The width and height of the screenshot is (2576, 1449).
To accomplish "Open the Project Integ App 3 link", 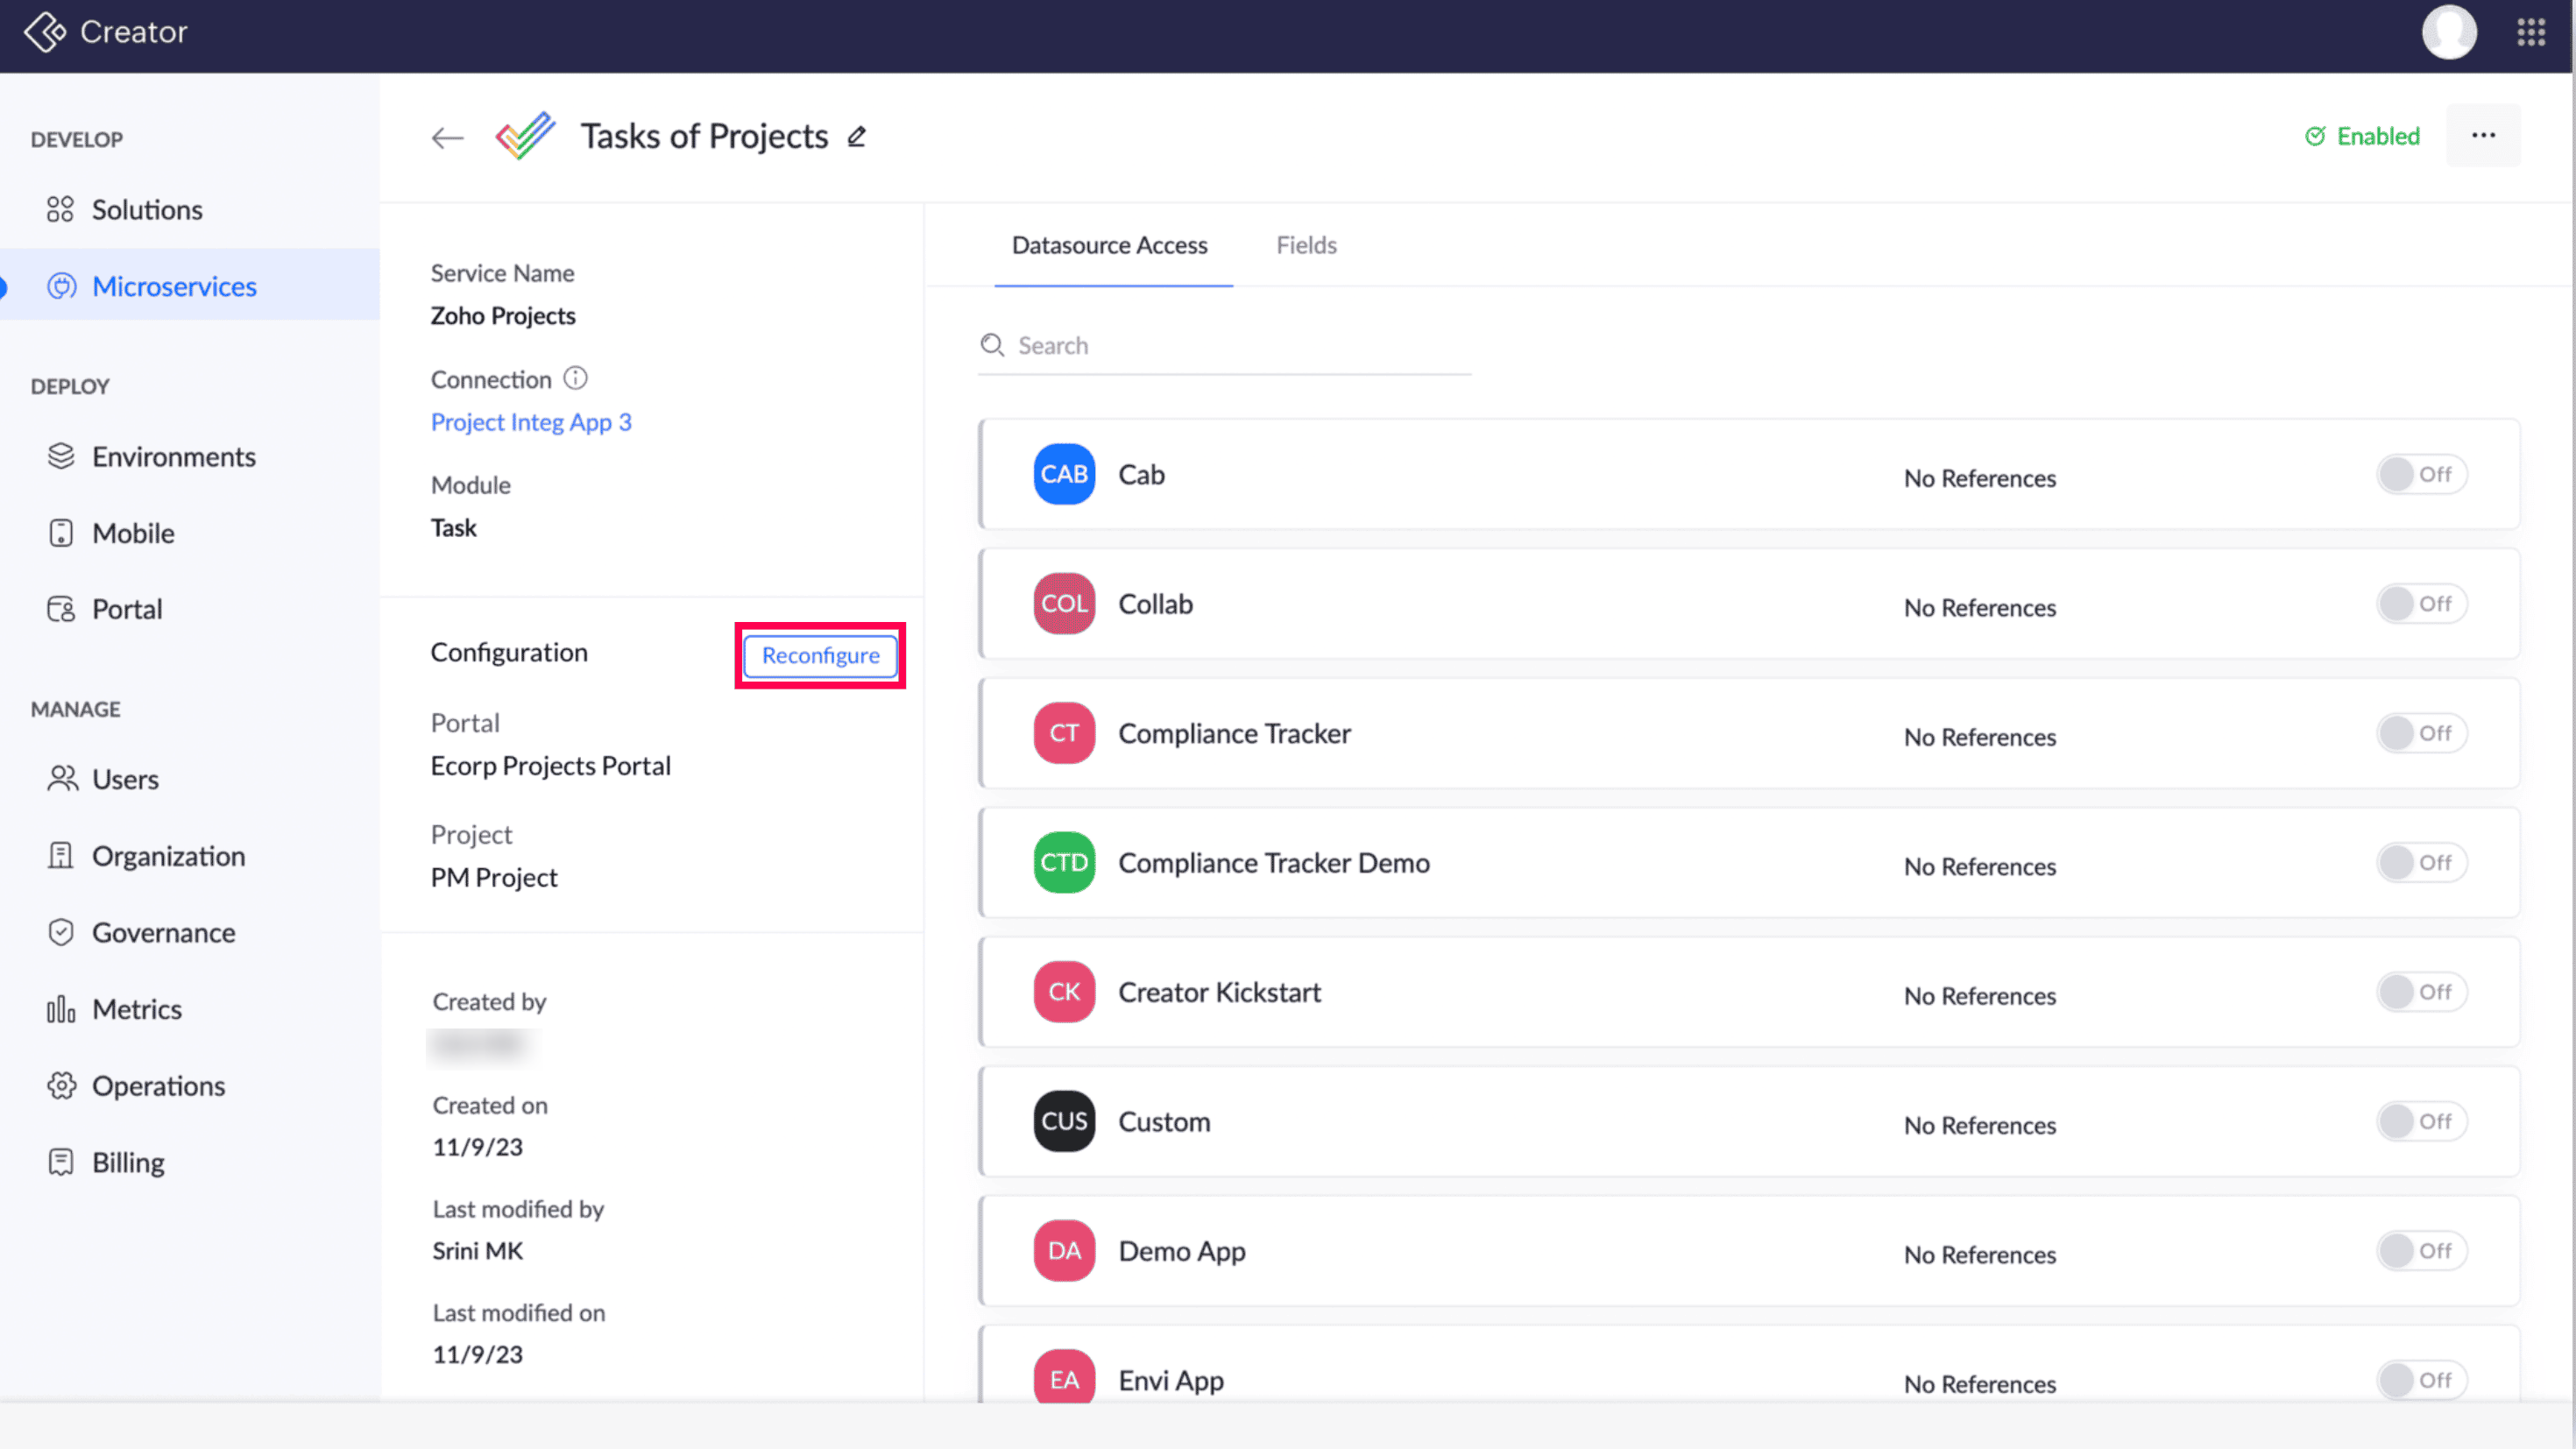I will pos(531,422).
